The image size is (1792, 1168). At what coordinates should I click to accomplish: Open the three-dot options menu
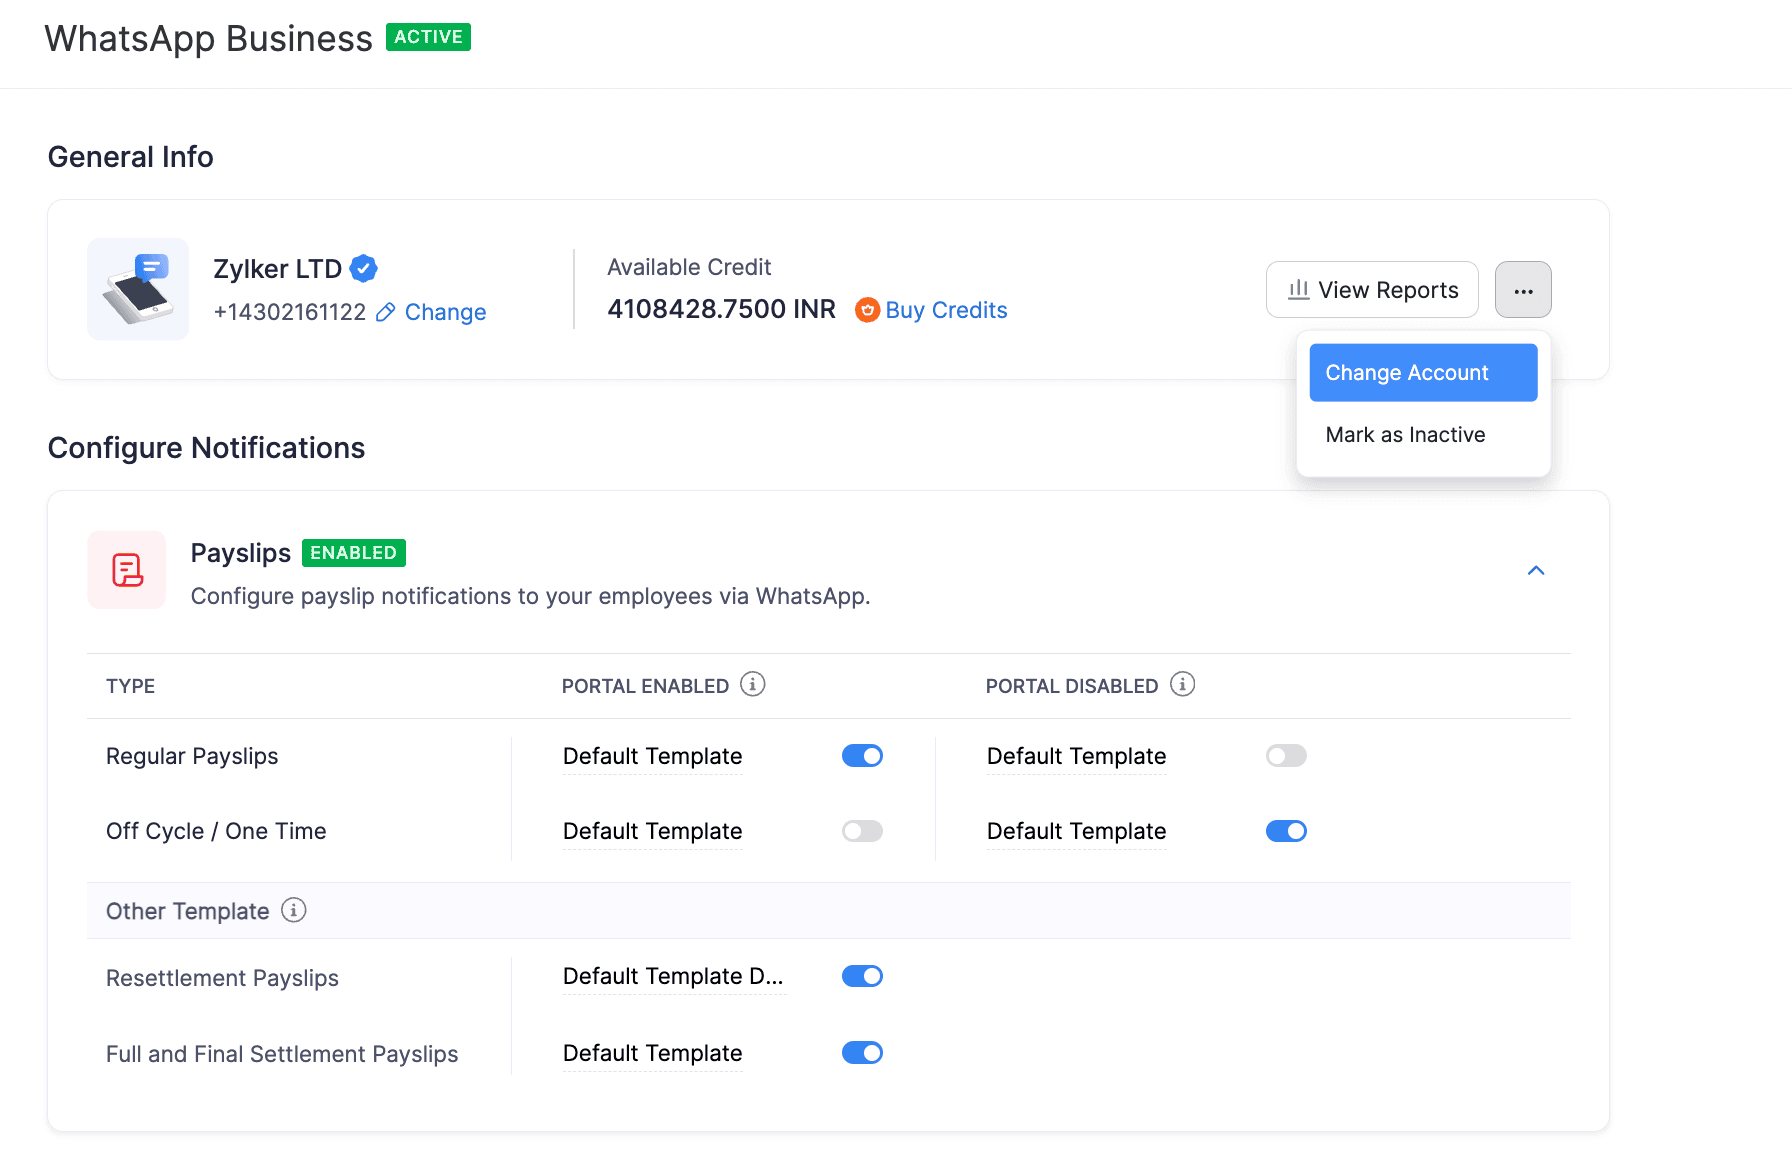1523,290
